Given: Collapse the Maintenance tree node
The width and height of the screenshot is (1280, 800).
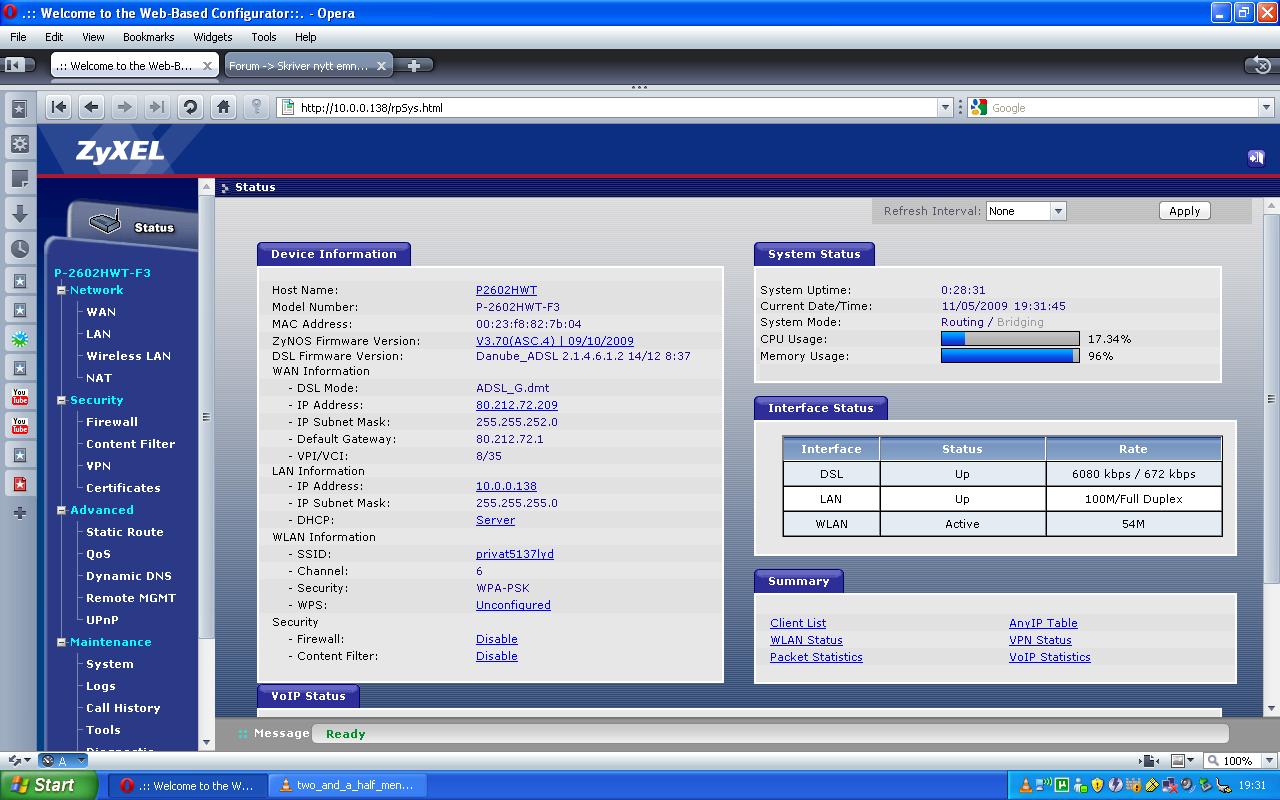Looking at the screenshot, I should (x=61, y=642).
